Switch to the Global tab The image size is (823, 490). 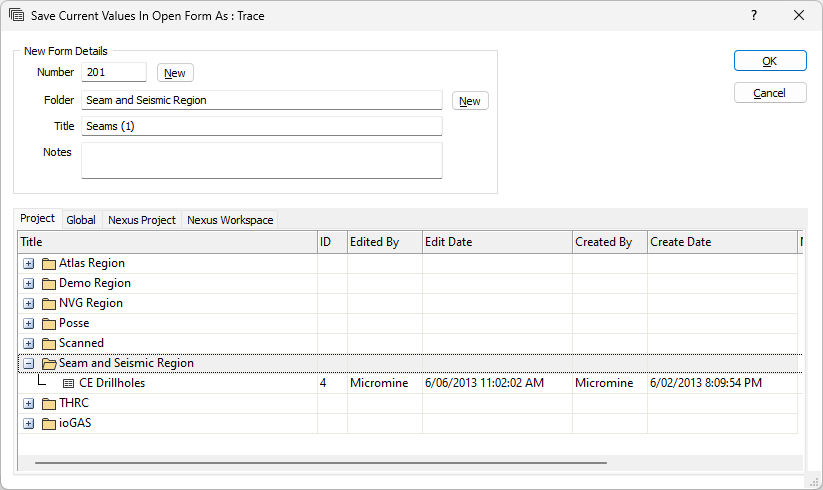pyautogui.click(x=81, y=220)
